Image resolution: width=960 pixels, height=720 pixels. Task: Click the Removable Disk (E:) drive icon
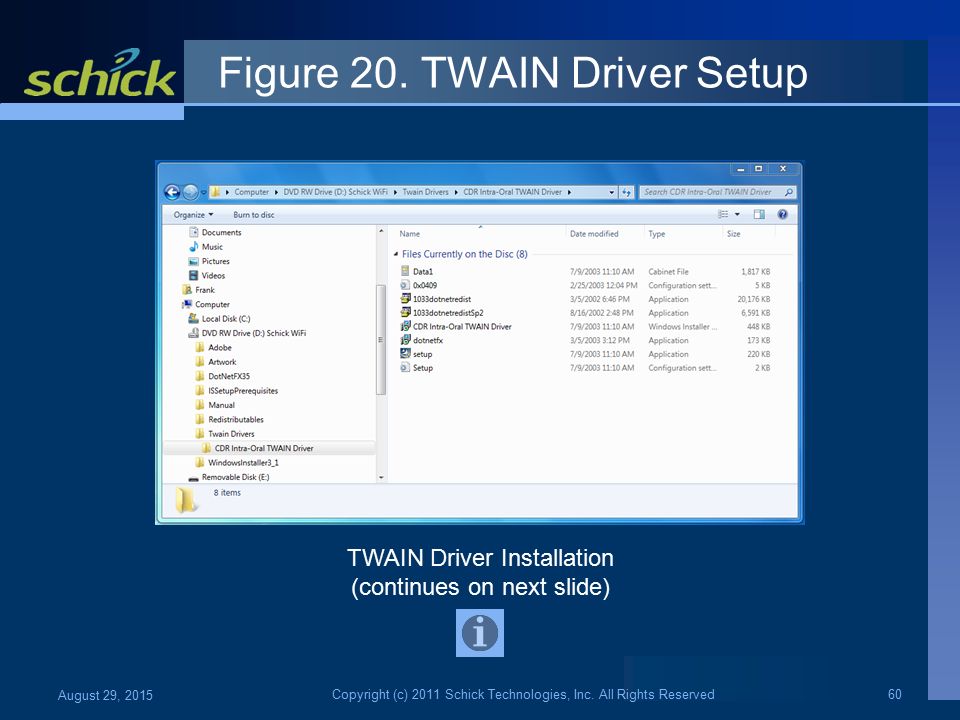click(x=193, y=478)
